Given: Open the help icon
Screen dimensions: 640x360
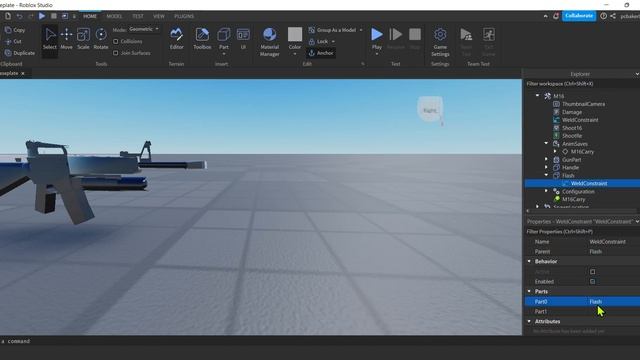Looking at the screenshot, I should pos(603,16).
